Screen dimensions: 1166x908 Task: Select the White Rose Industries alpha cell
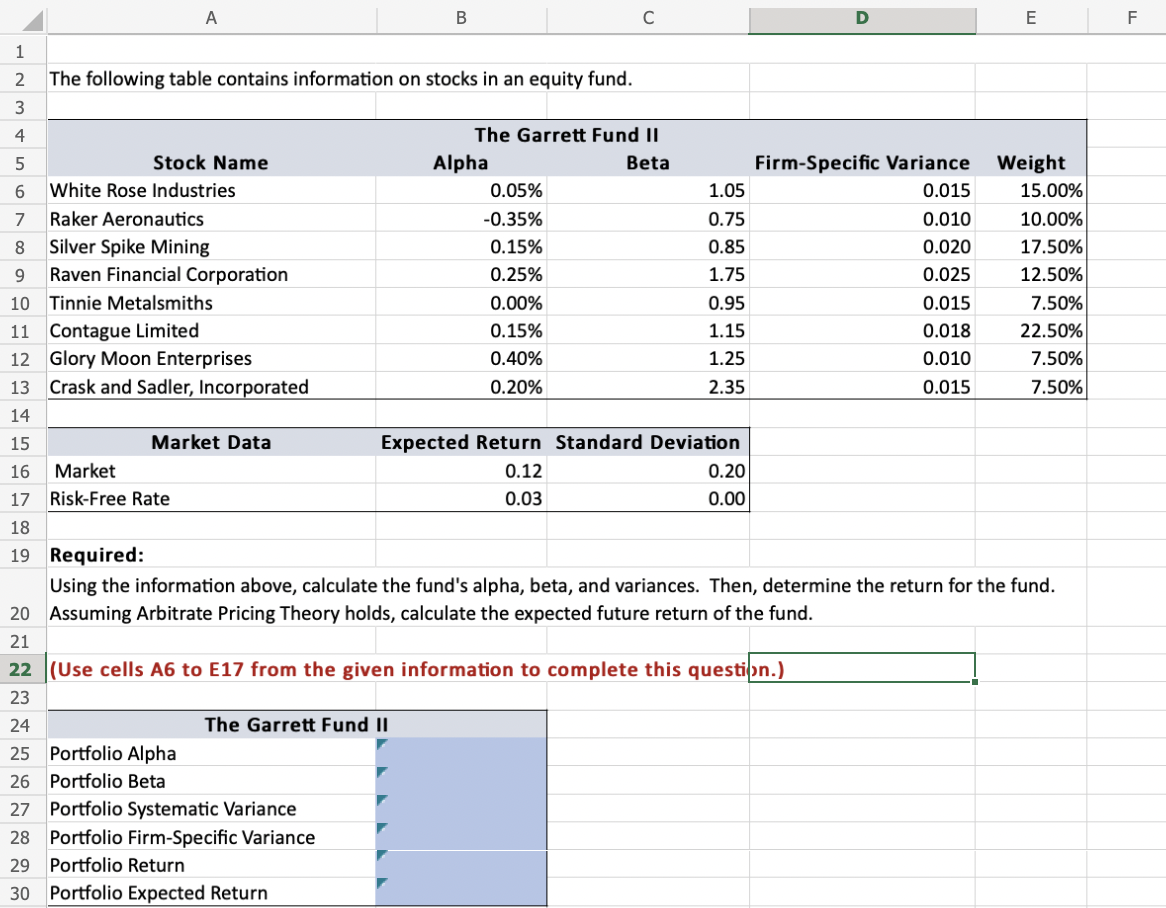pyautogui.click(x=461, y=190)
